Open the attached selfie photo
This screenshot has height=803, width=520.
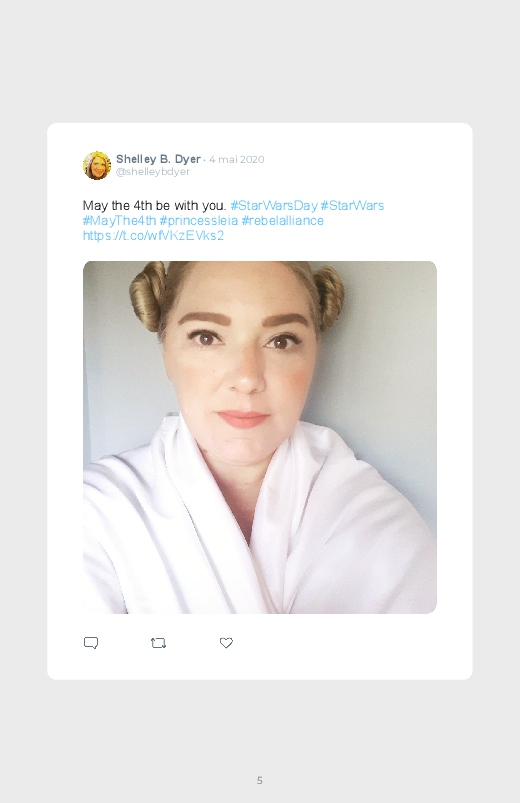(260, 437)
